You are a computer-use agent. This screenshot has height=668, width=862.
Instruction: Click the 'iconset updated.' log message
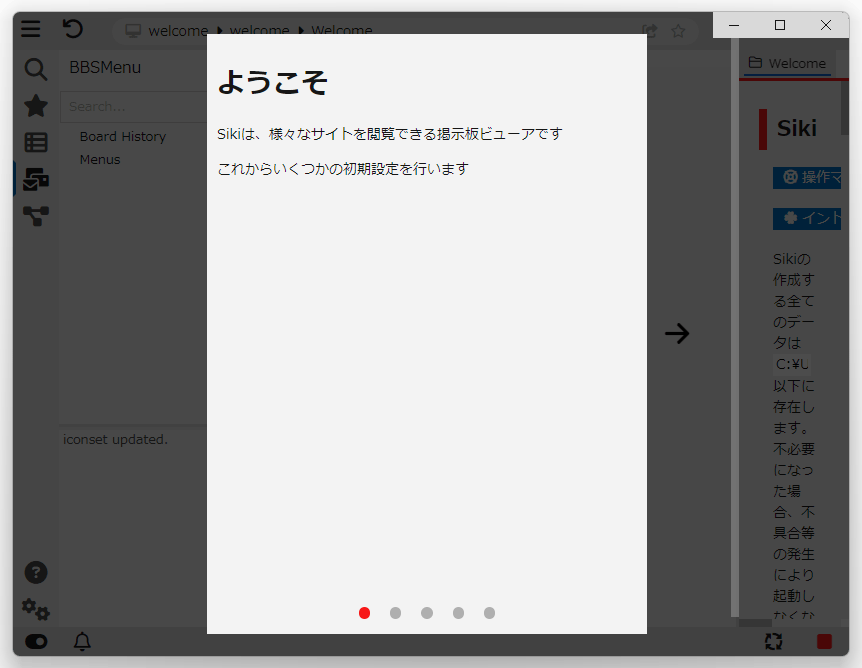[x=115, y=439]
